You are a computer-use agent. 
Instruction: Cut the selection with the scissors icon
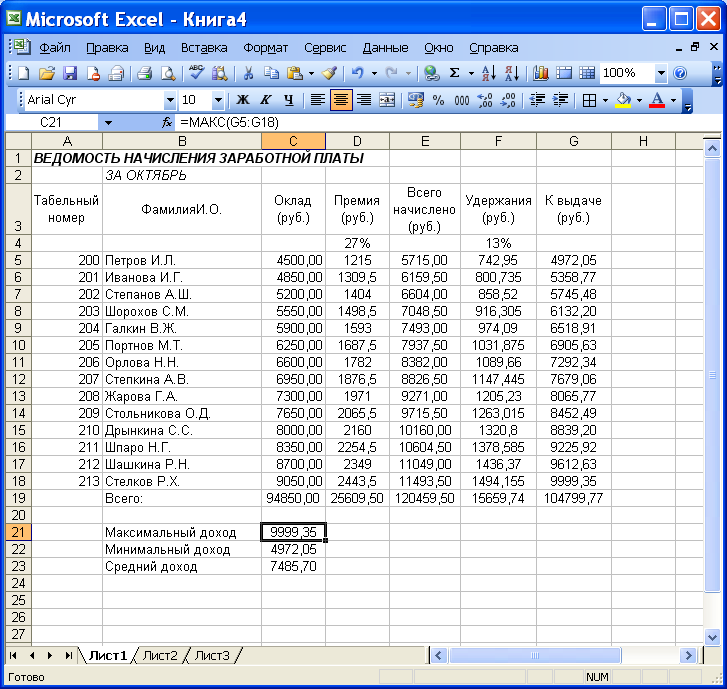click(249, 73)
